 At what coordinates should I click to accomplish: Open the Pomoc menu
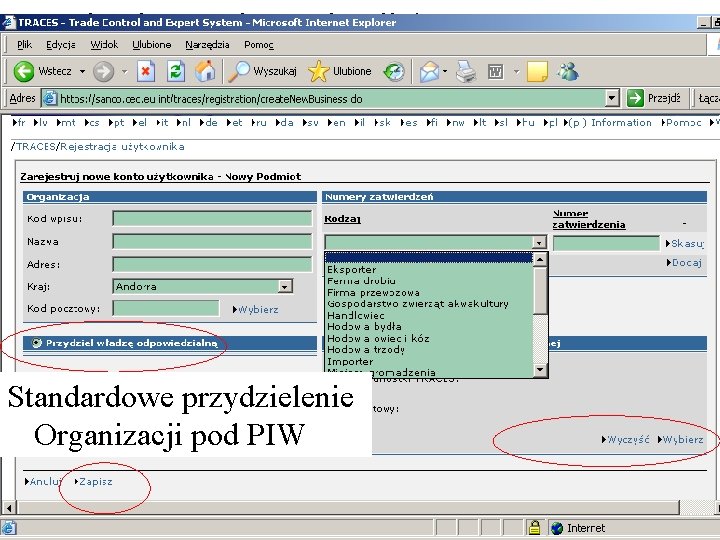259,45
